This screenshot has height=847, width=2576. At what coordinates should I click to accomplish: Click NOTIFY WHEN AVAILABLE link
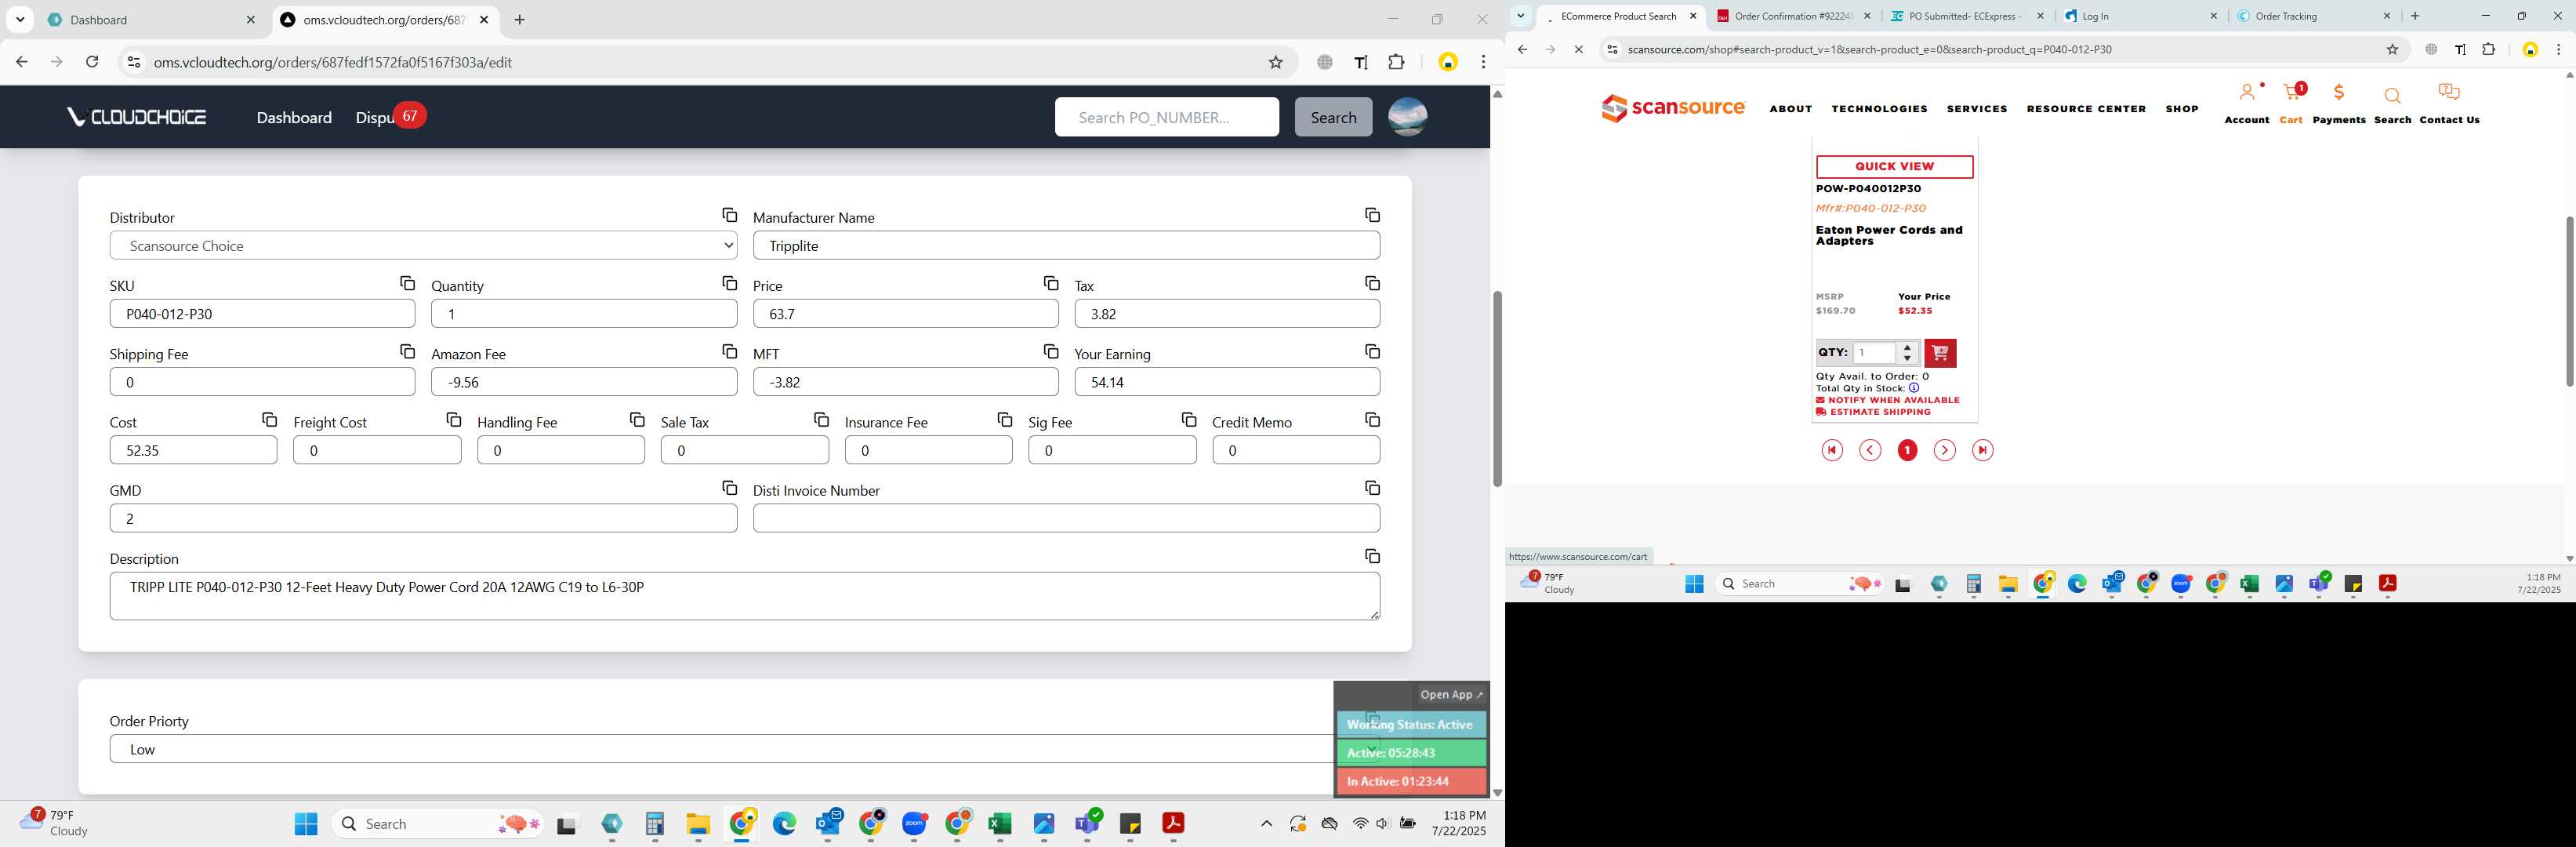coord(1887,400)
